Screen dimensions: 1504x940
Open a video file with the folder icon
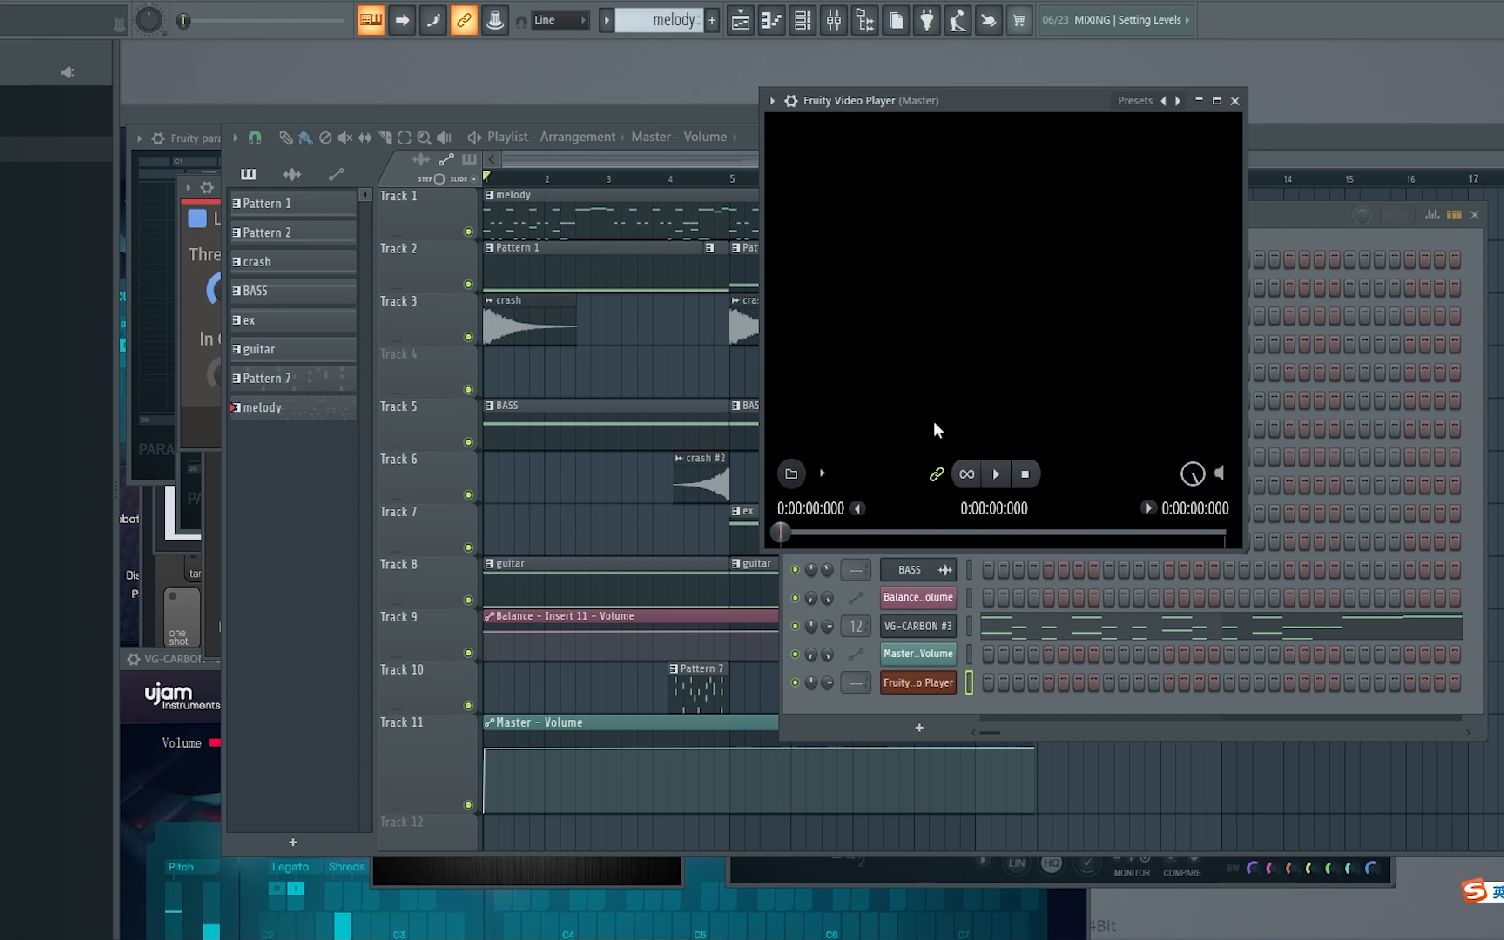(x=791, y=473)
